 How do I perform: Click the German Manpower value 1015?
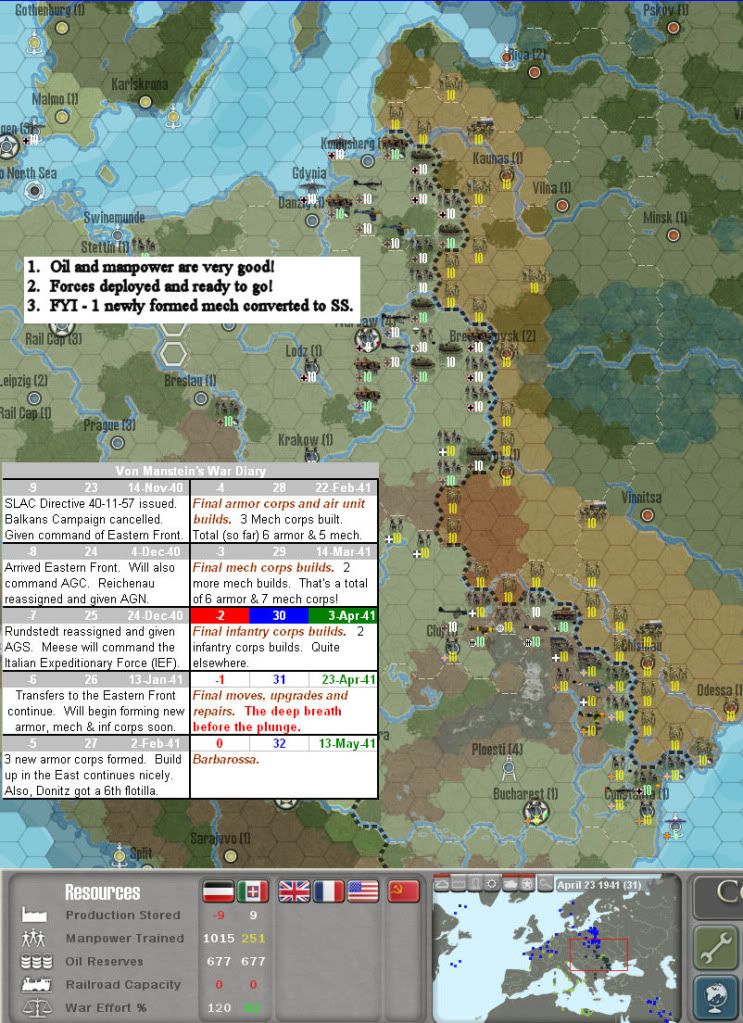tap(219, 938)
